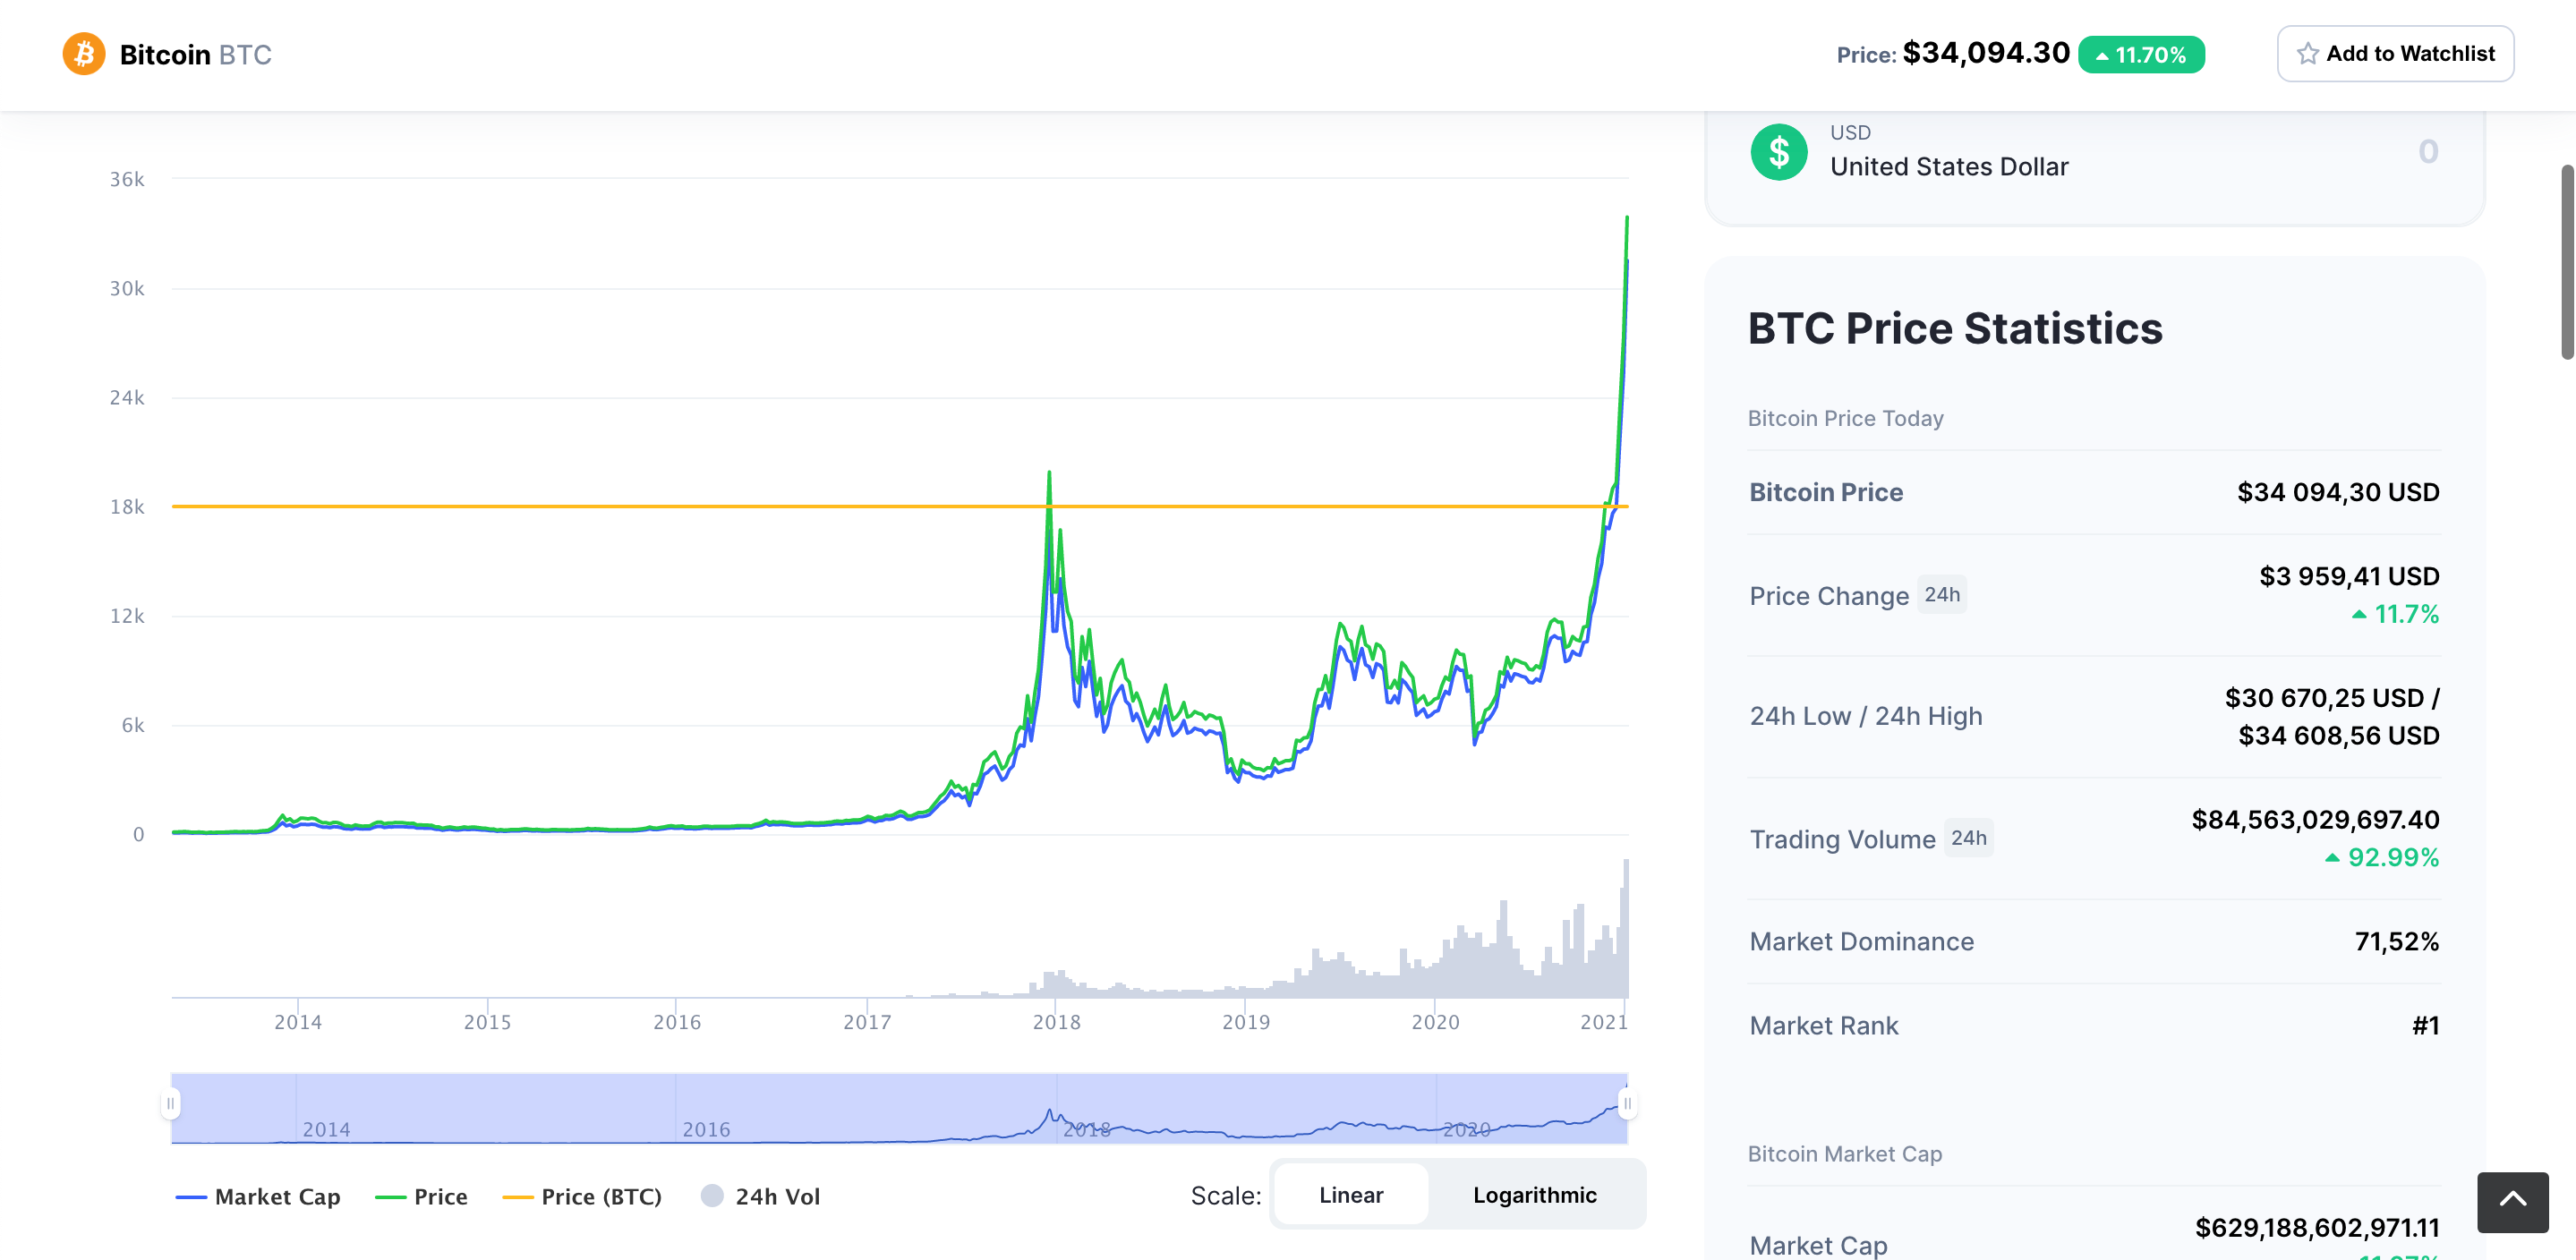Viewport: 2576px width, 1260px height.
Task: Toggle the 24h Vol series visibility
Action: click(x=760, y=1196)
